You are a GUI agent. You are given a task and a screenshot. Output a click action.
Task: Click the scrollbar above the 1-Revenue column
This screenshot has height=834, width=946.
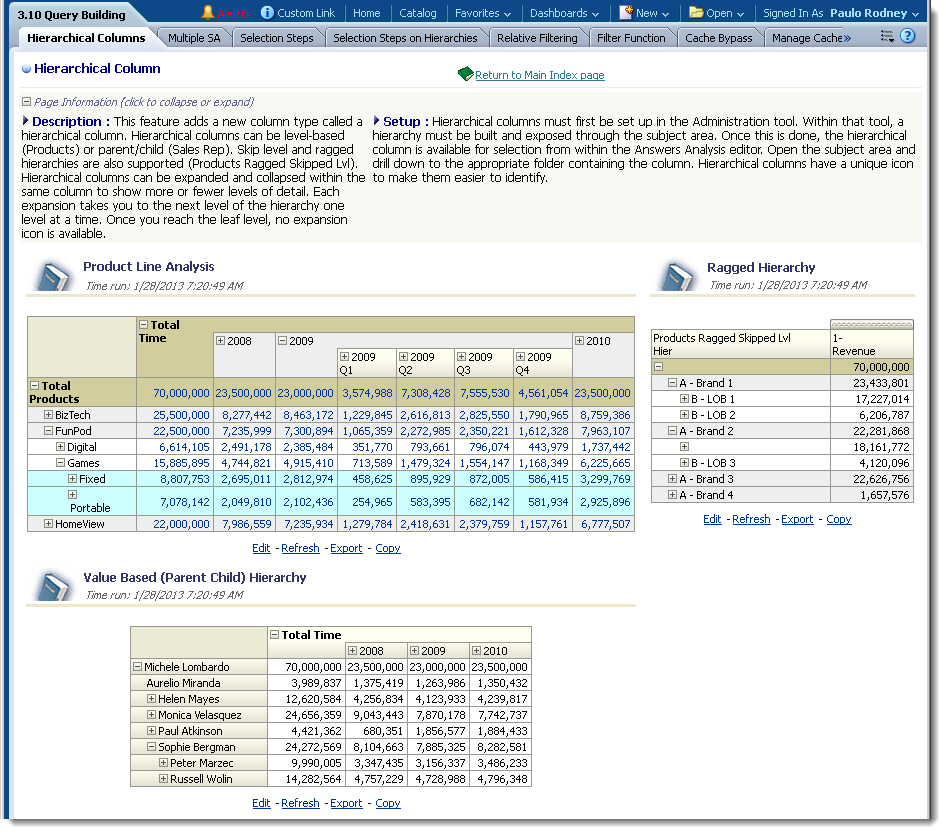tap(872, 326)
